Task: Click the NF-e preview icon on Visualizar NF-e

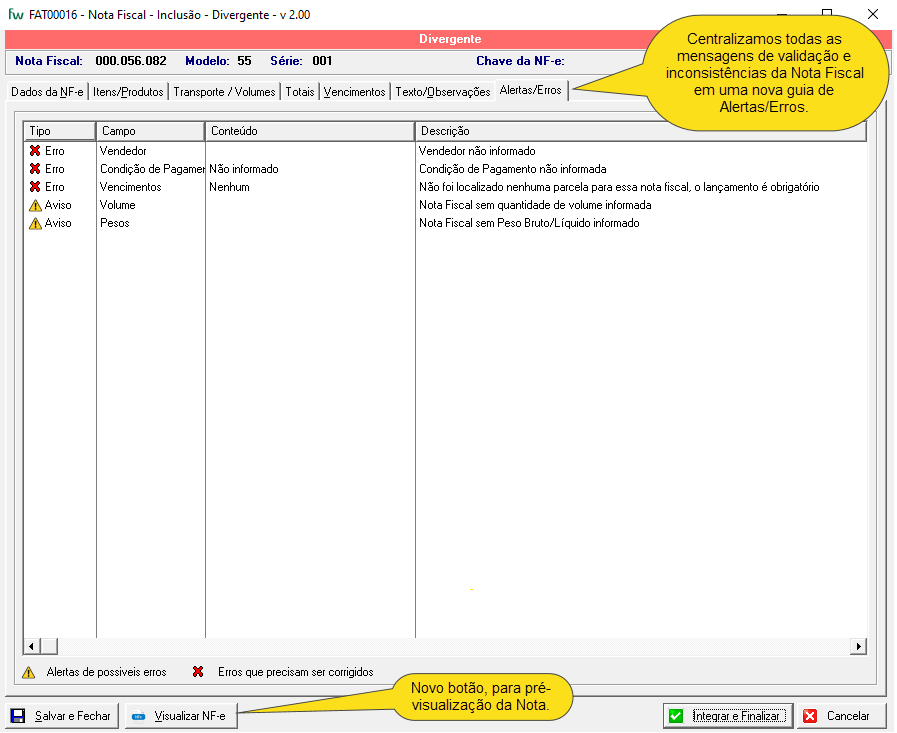Action: (x=138, y=716)
